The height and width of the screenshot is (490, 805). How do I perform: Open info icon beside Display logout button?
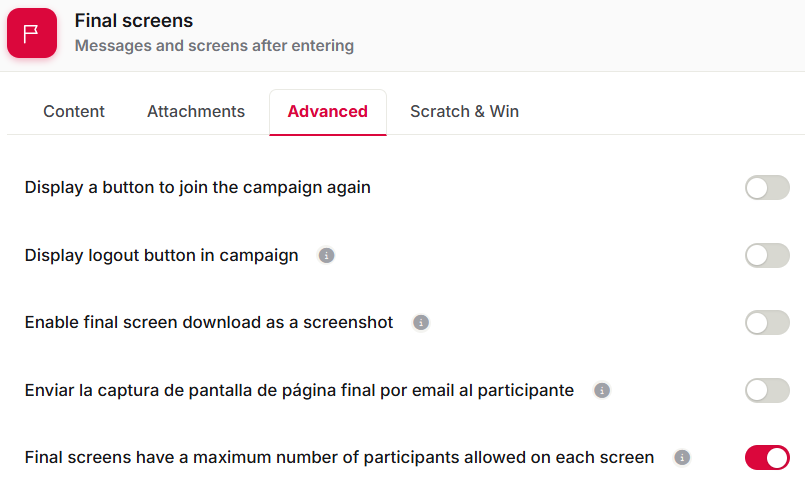pyautogui.click(x=326, y=255)
